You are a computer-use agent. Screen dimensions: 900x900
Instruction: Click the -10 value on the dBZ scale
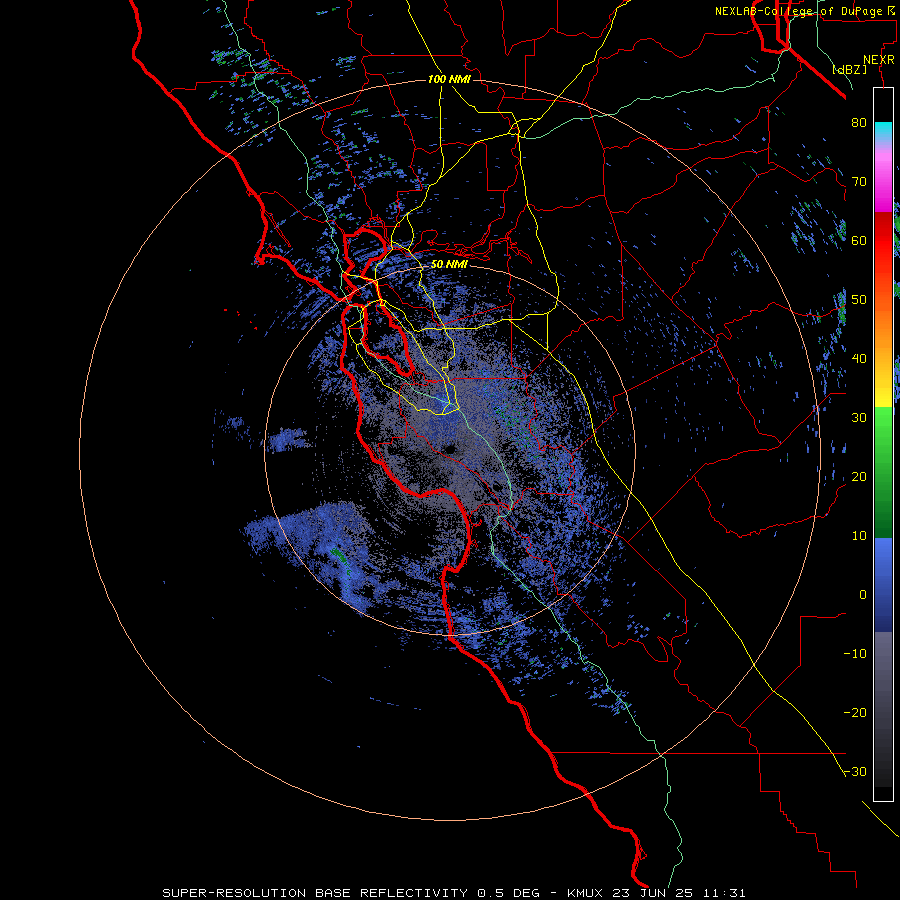pos(855,654)
